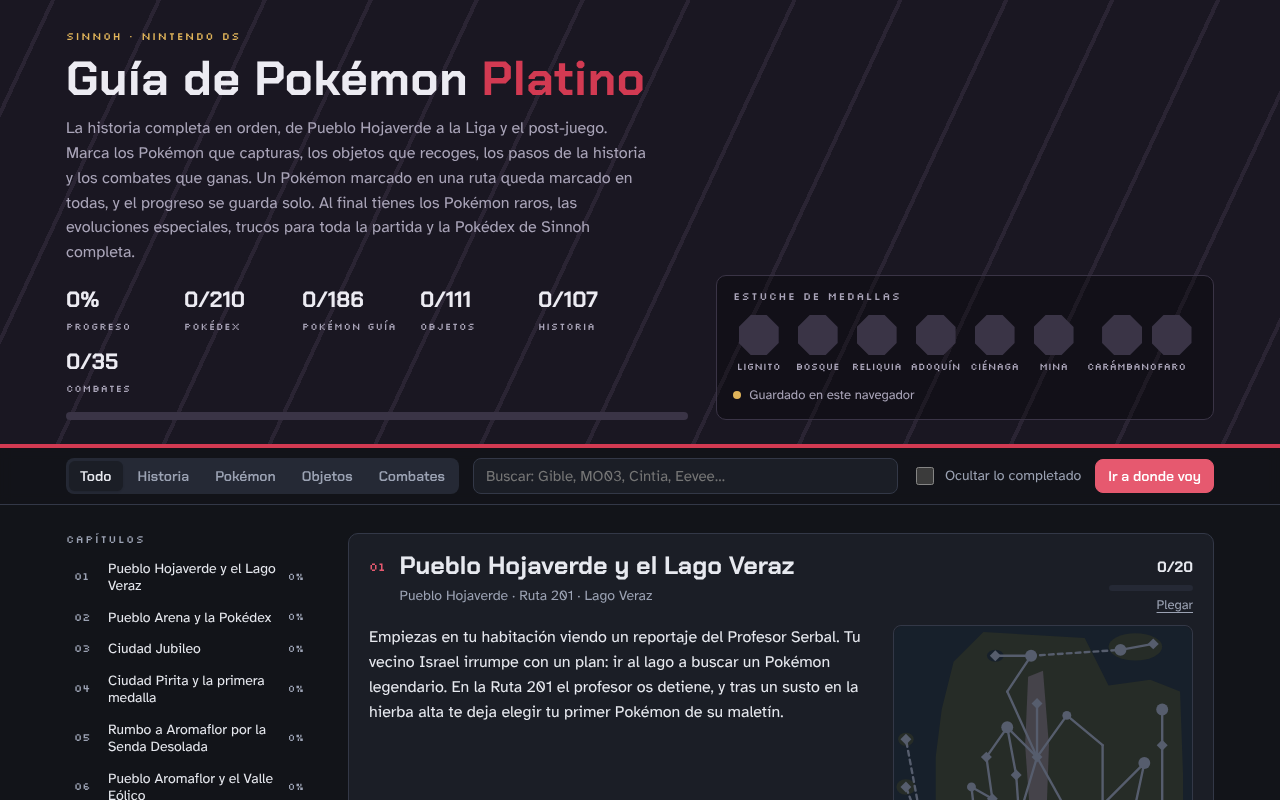Click the Adoquín badge icon
Viewport: 1280px width, 800px height.
click(x=936, y=335)
